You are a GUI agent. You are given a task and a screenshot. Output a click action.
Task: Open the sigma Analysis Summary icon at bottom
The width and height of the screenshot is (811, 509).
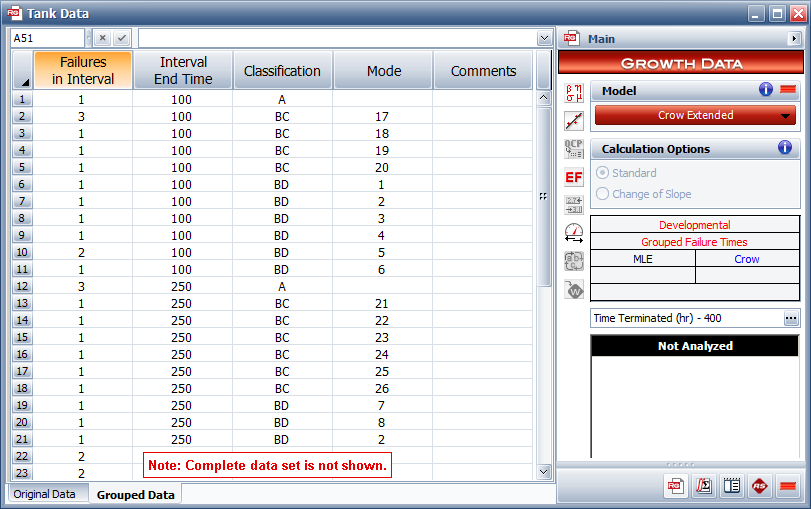click(x=703, y=486)
